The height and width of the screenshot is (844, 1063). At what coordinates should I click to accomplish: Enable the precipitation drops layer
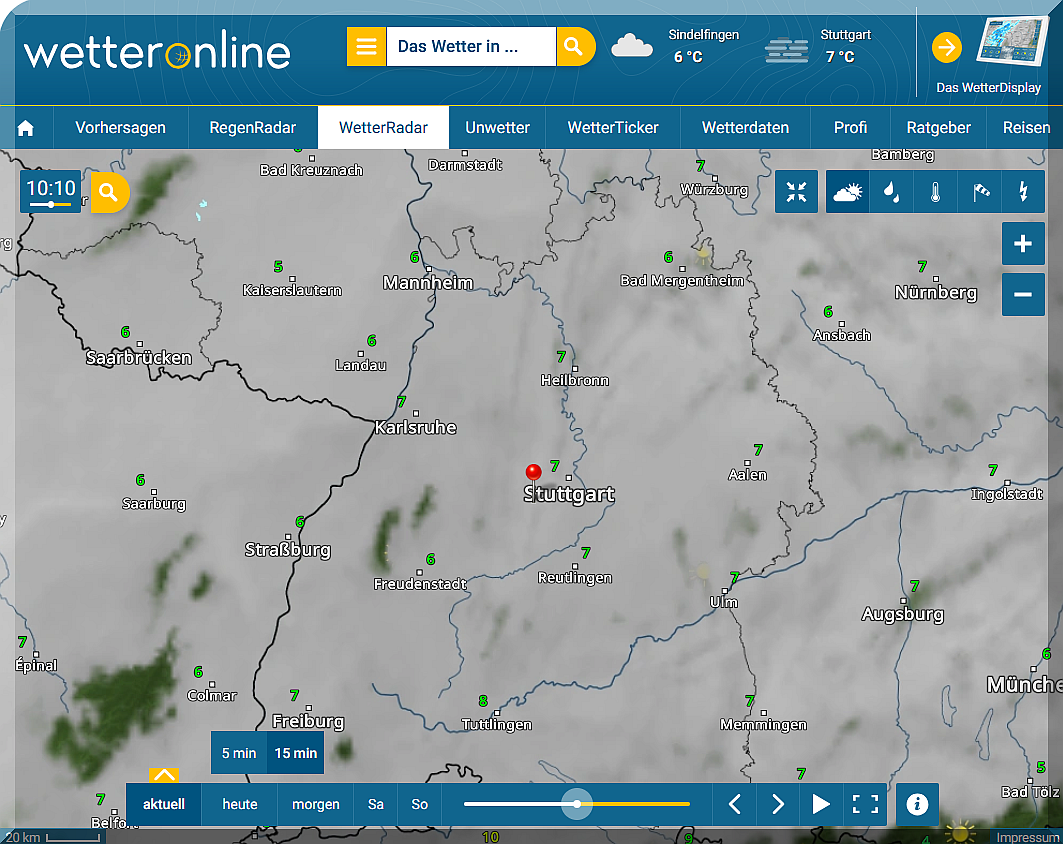click(x=890, y=192)
